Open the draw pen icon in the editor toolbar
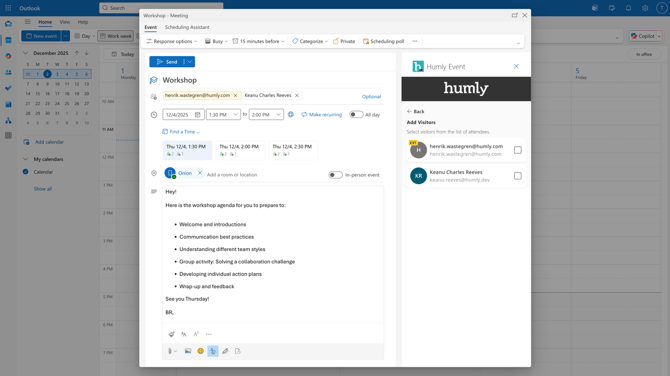The width and height of the screenshot is (670, 376). click(225, 351)
